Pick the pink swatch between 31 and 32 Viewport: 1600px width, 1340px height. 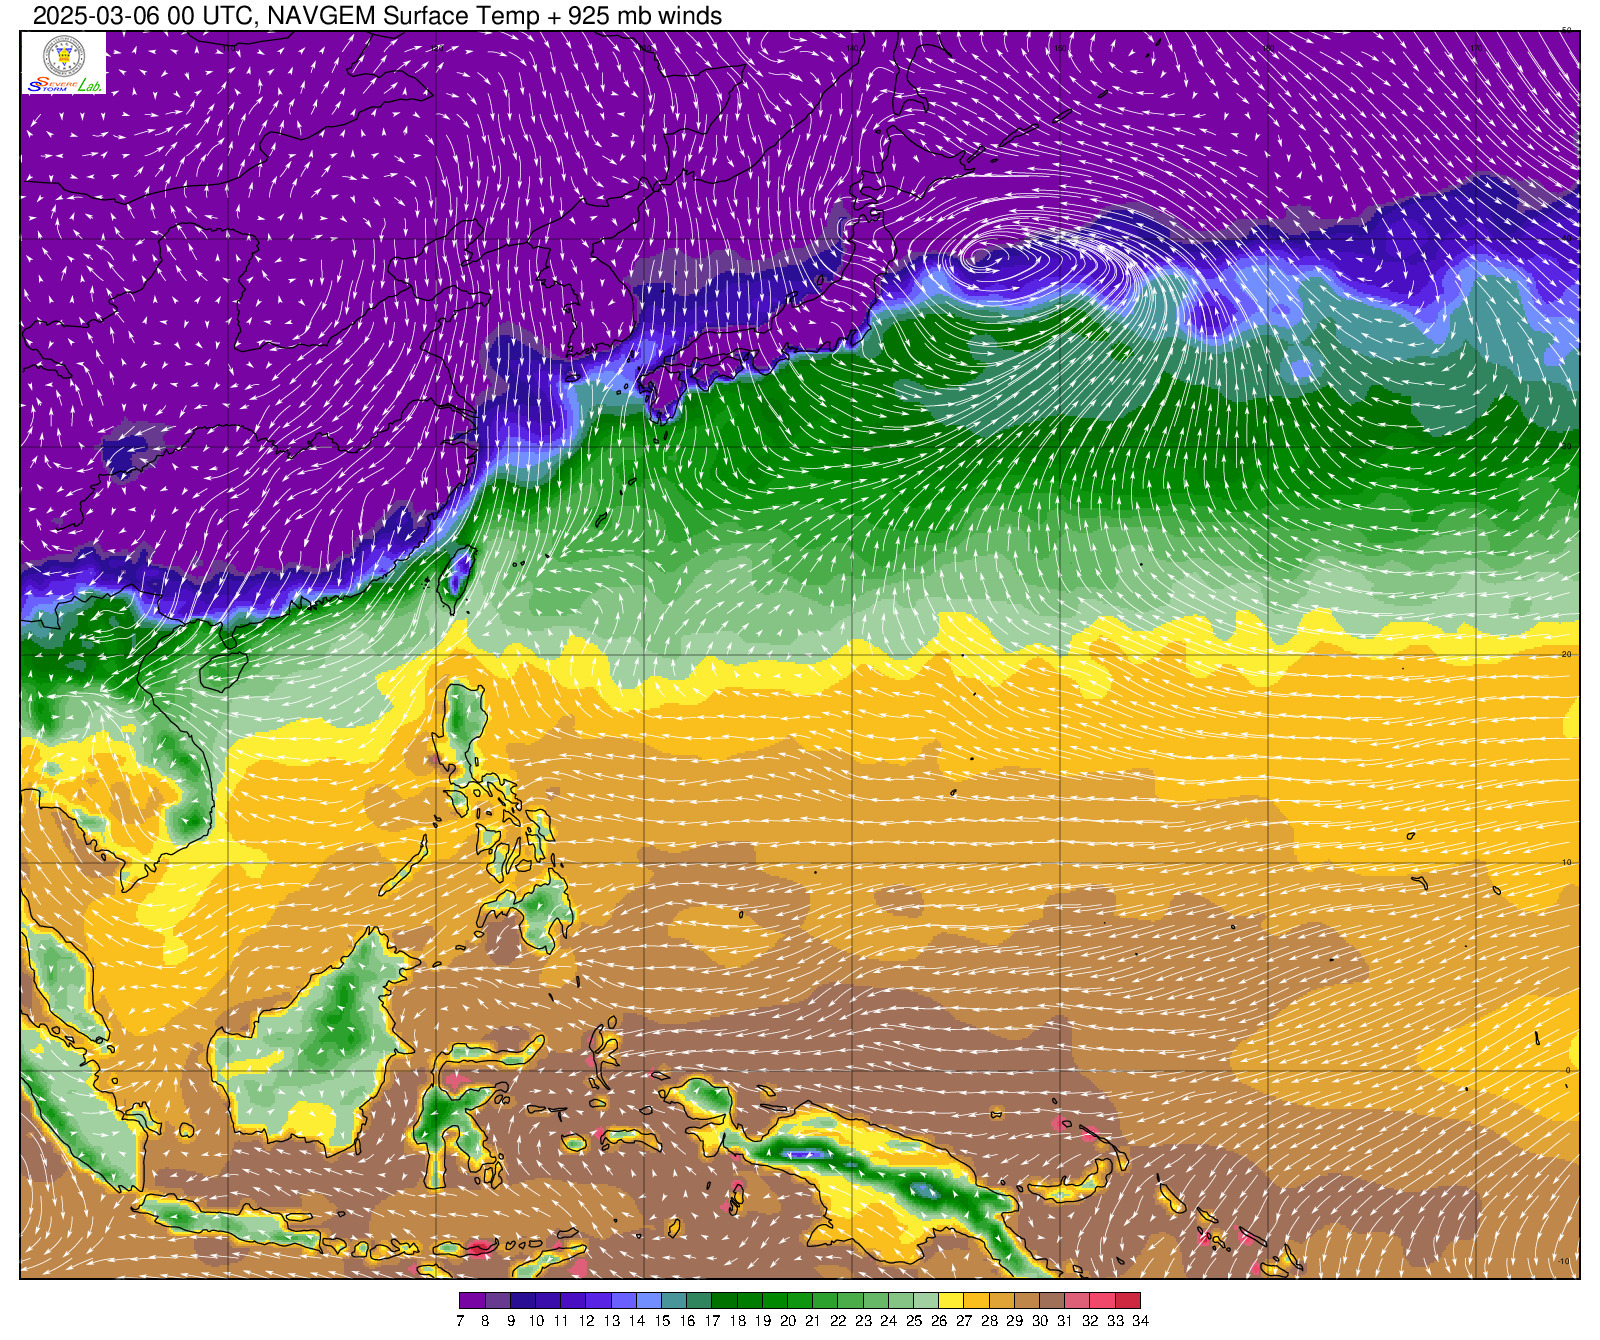(x=1077, y=1300)
